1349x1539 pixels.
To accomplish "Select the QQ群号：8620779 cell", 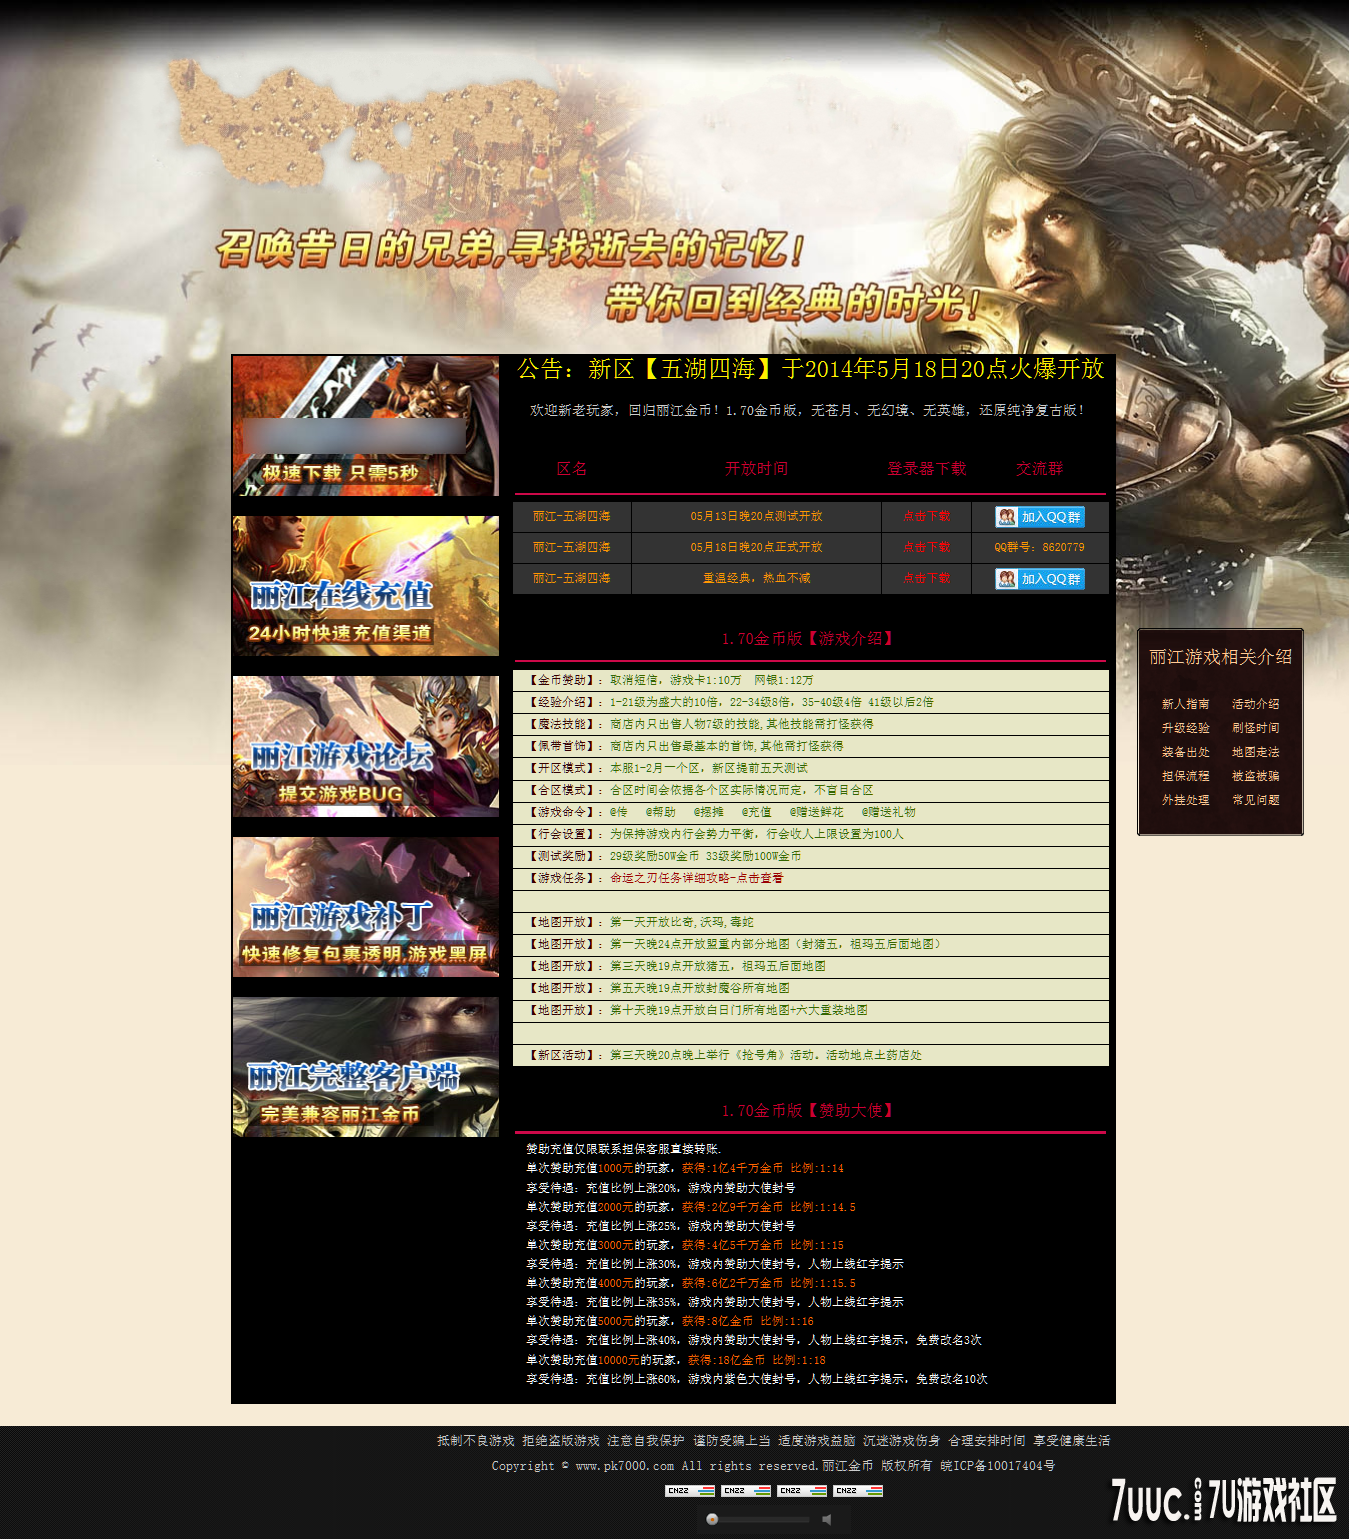I will [1040, 548].
